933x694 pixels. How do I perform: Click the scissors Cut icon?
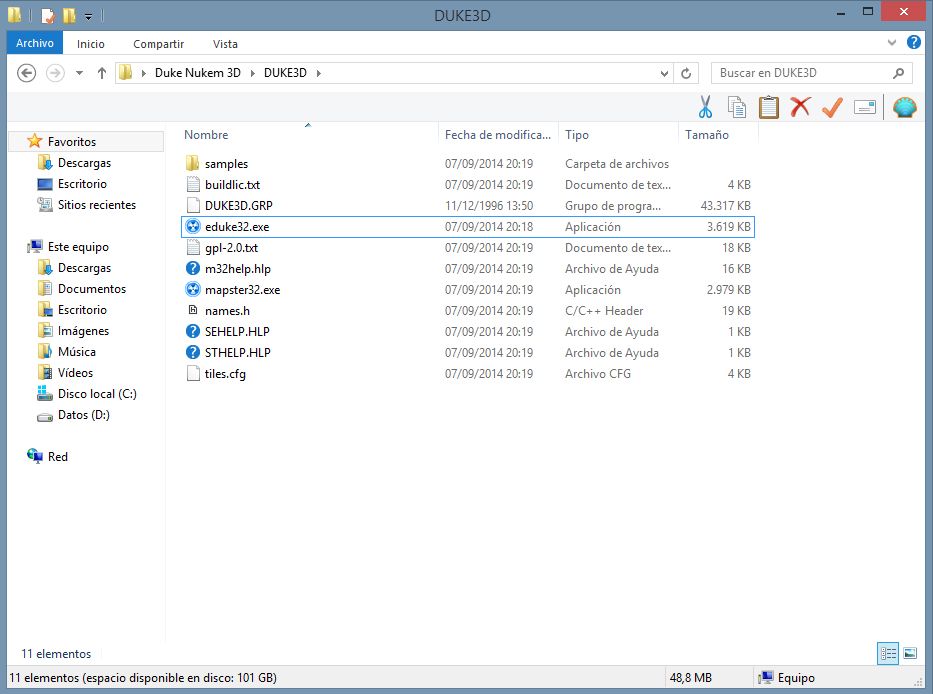tap(705, 107)
